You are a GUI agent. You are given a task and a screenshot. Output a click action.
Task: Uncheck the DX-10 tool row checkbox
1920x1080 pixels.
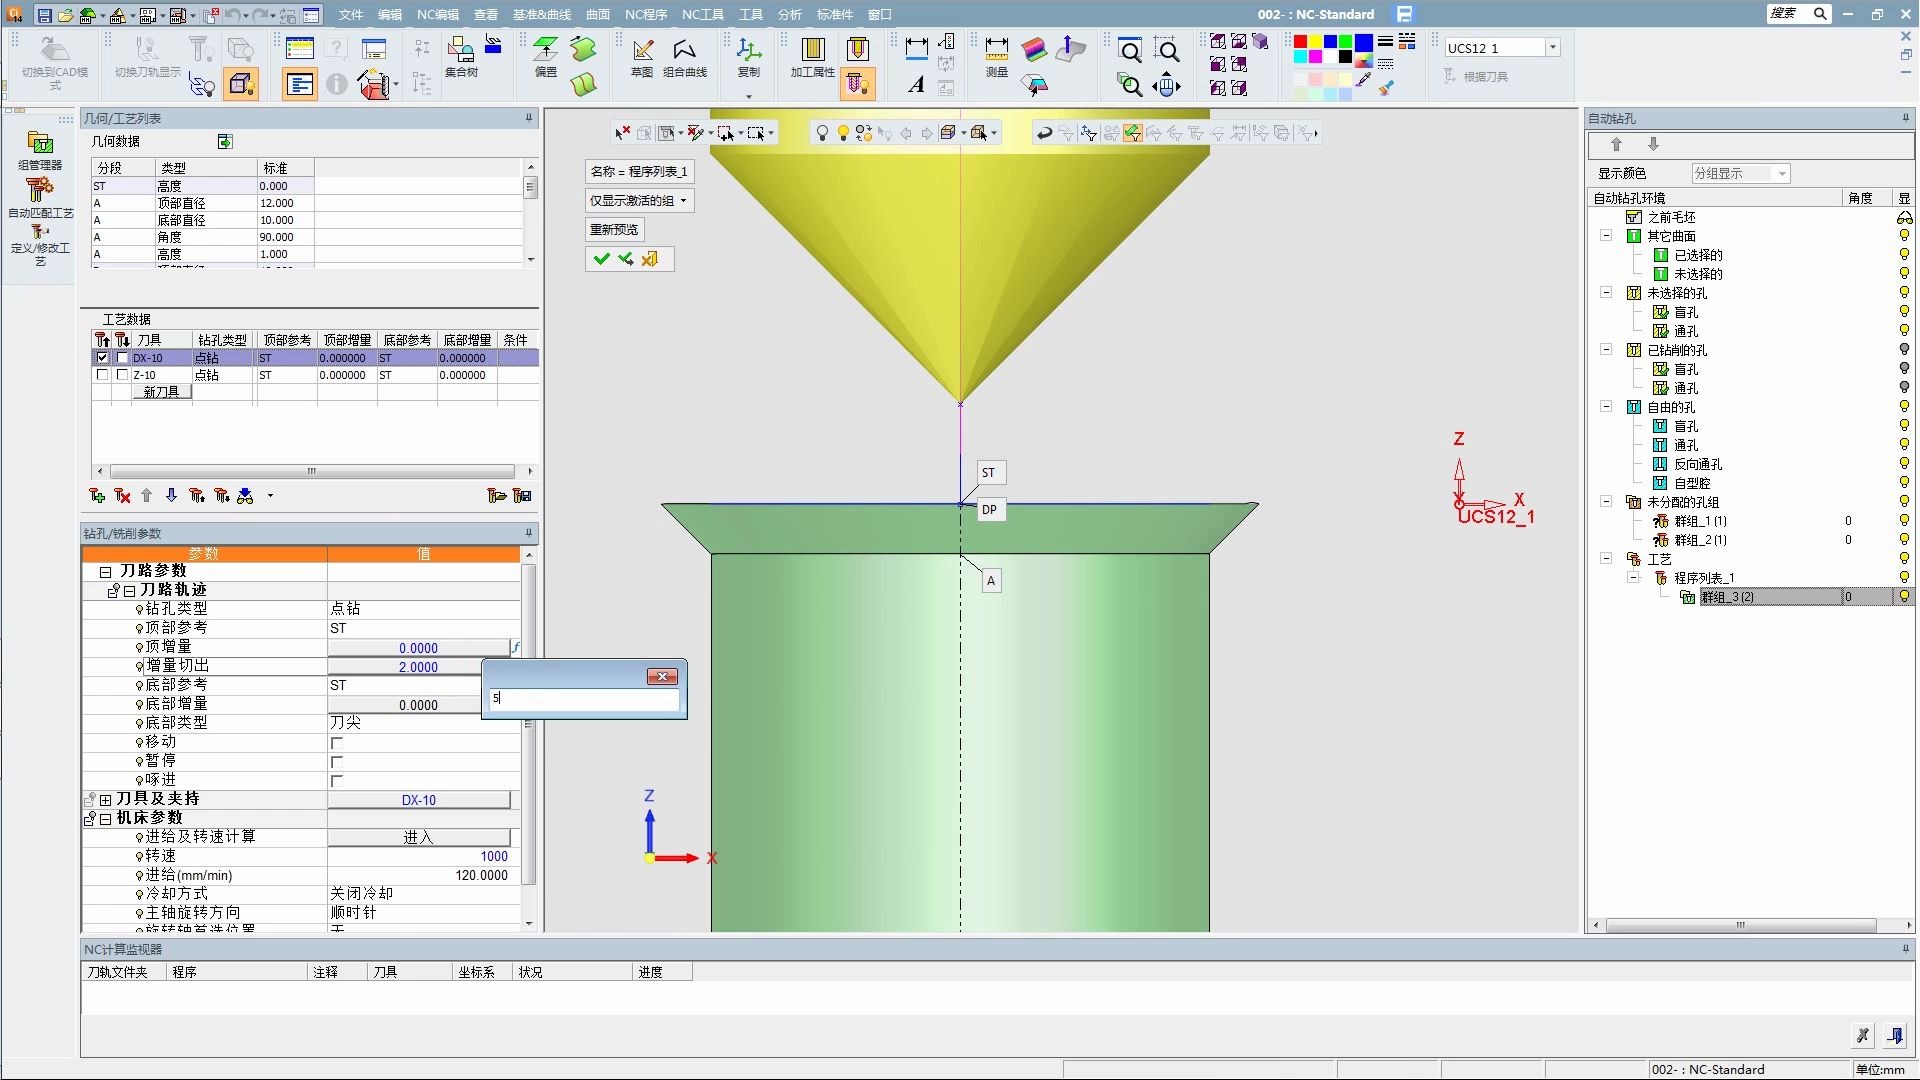(x=102, y=357)
